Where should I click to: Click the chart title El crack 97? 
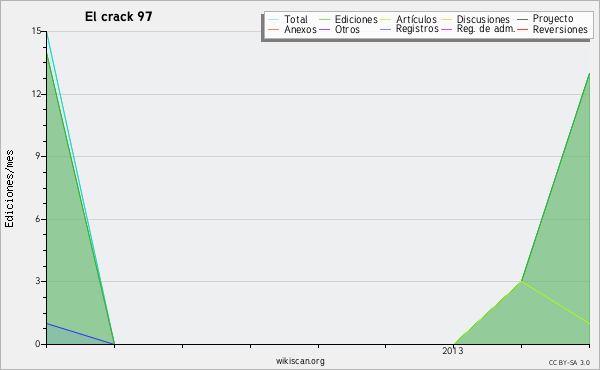coord(119,16)
